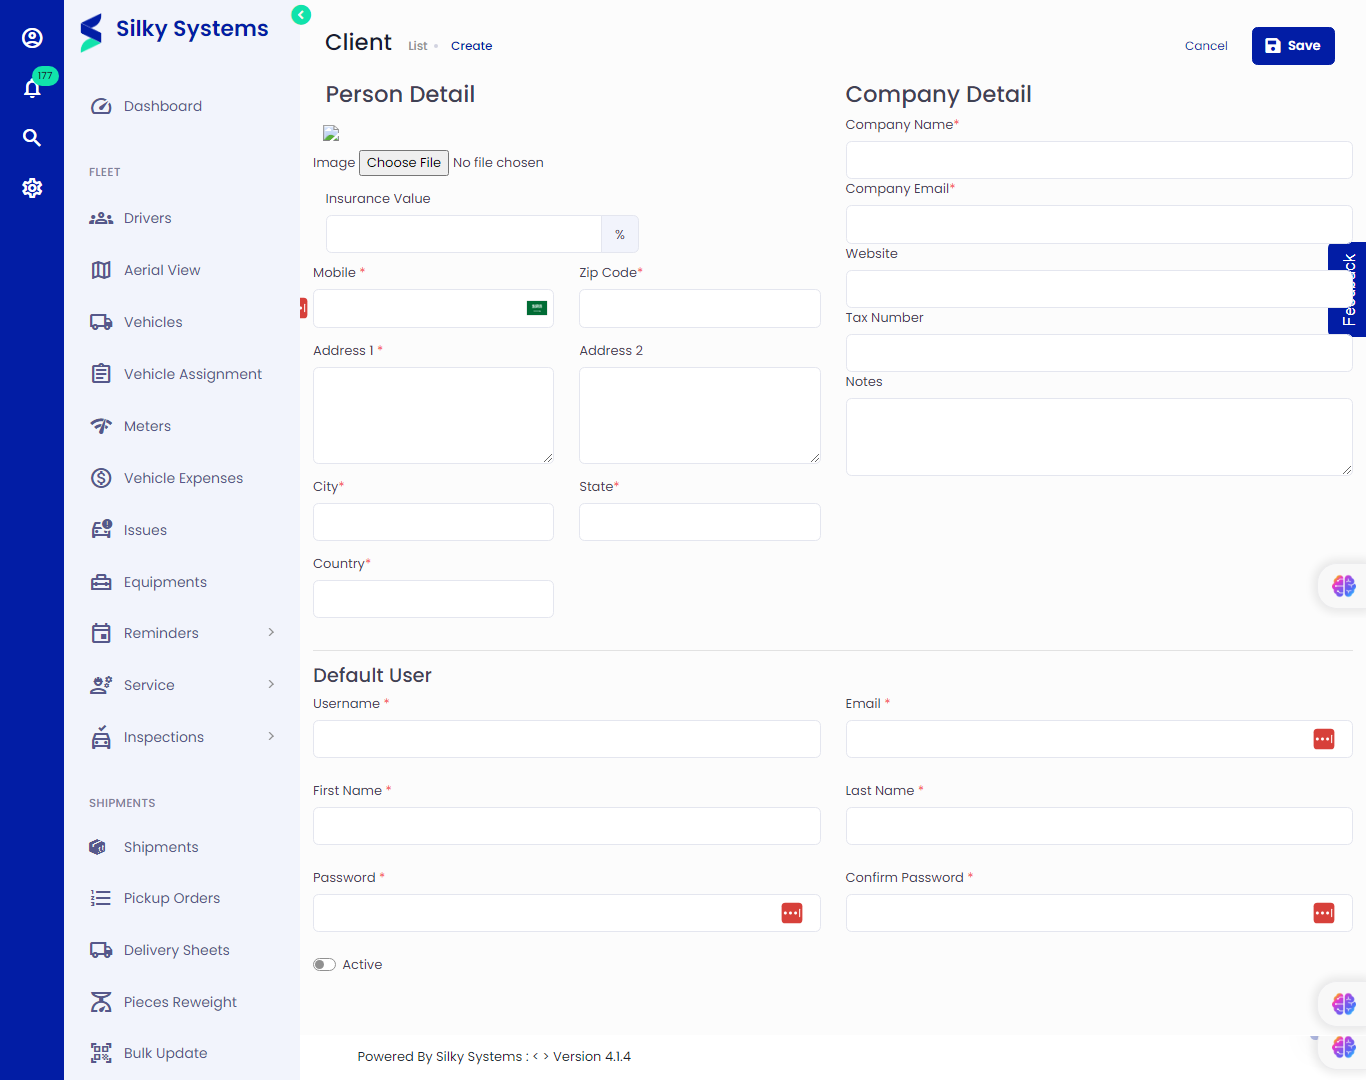This screenshot has width=1366, height=1082.
Task: Open the settings gear icon
Action: [x=32, y=188]
